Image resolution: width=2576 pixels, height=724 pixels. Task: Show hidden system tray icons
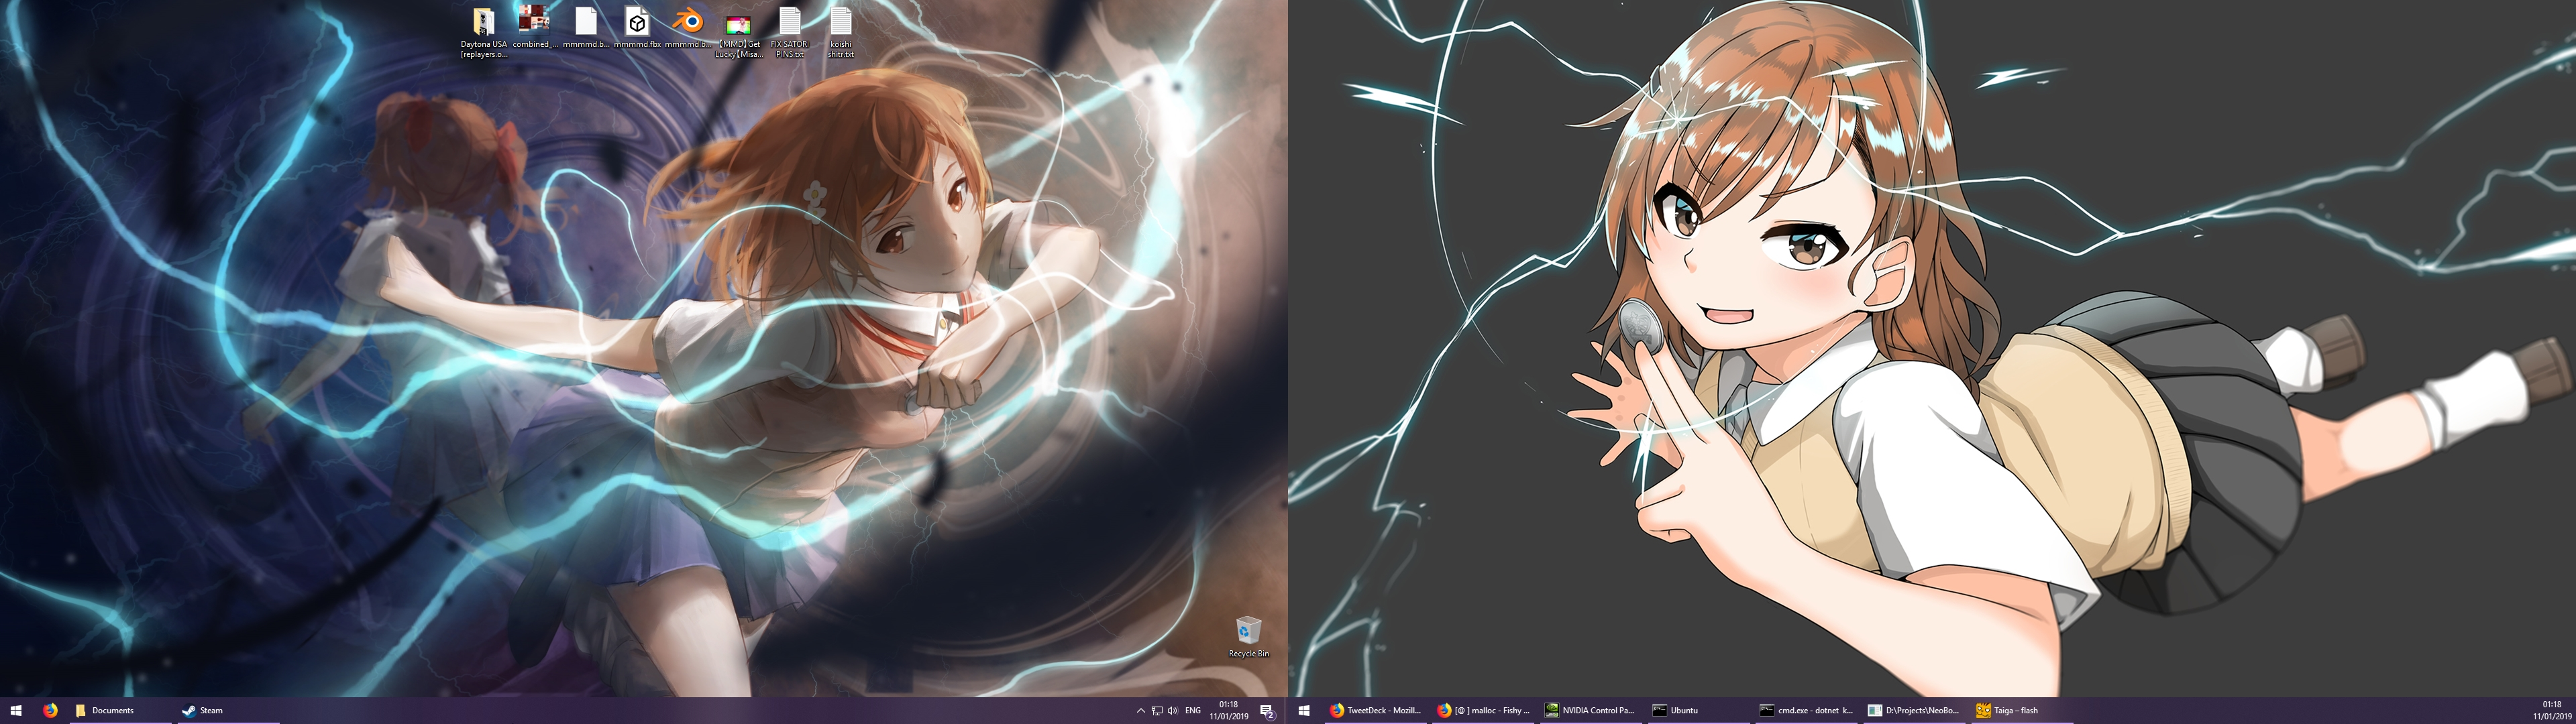[x=1141, y=711]
